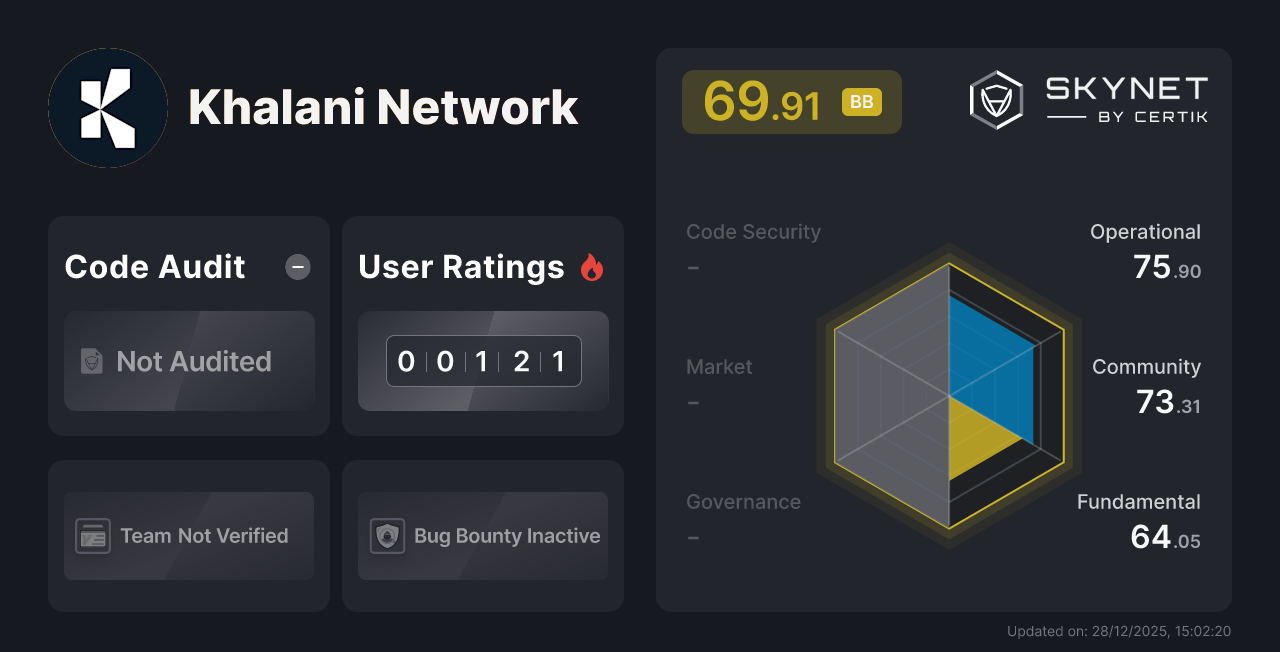
Task: Click the shield icon beside Not Audited
Action: pyautogui.click(x=91, y=361)
